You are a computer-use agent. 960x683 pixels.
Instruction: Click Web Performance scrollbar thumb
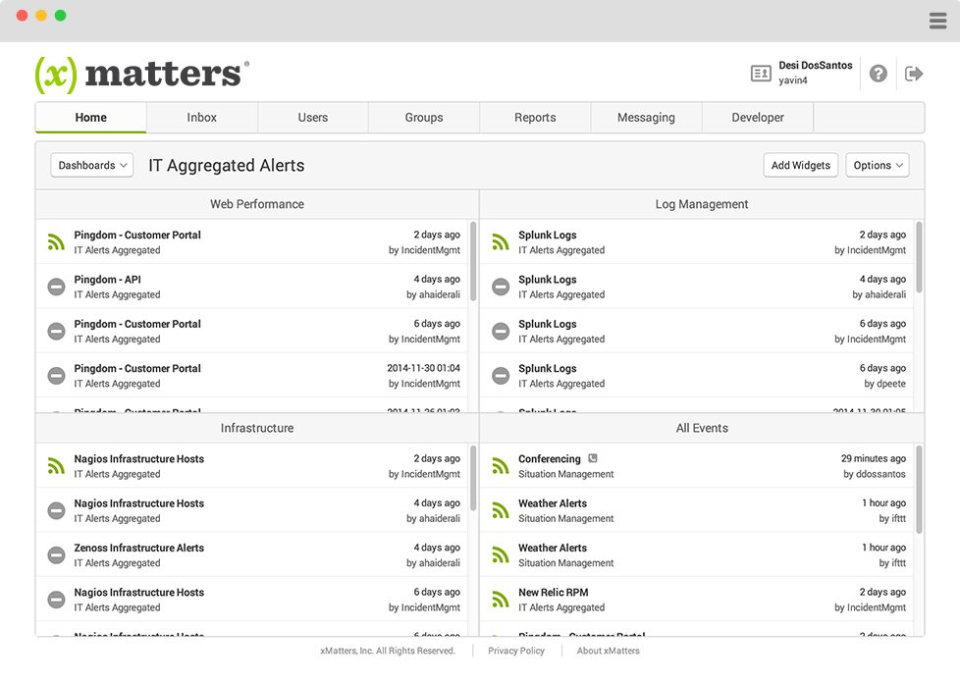(x=473, y=261)
